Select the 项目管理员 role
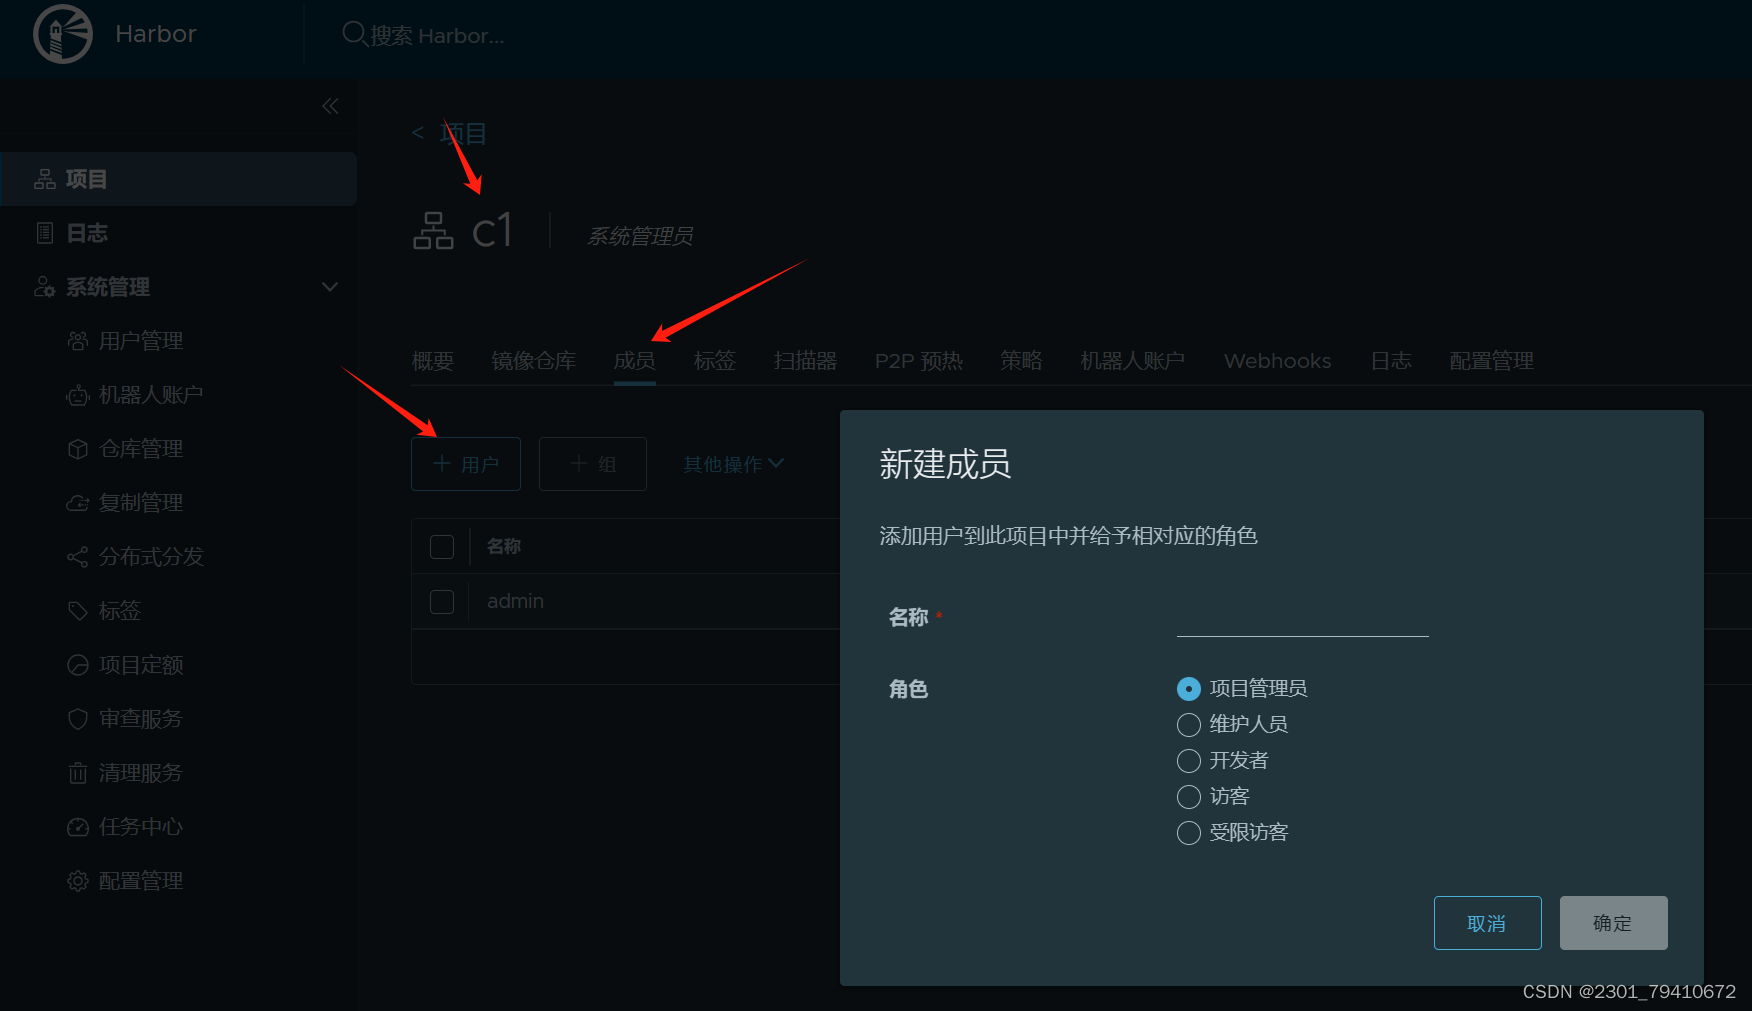The height and width of the screenshot is (1011, 1752). coord(1189,689)
